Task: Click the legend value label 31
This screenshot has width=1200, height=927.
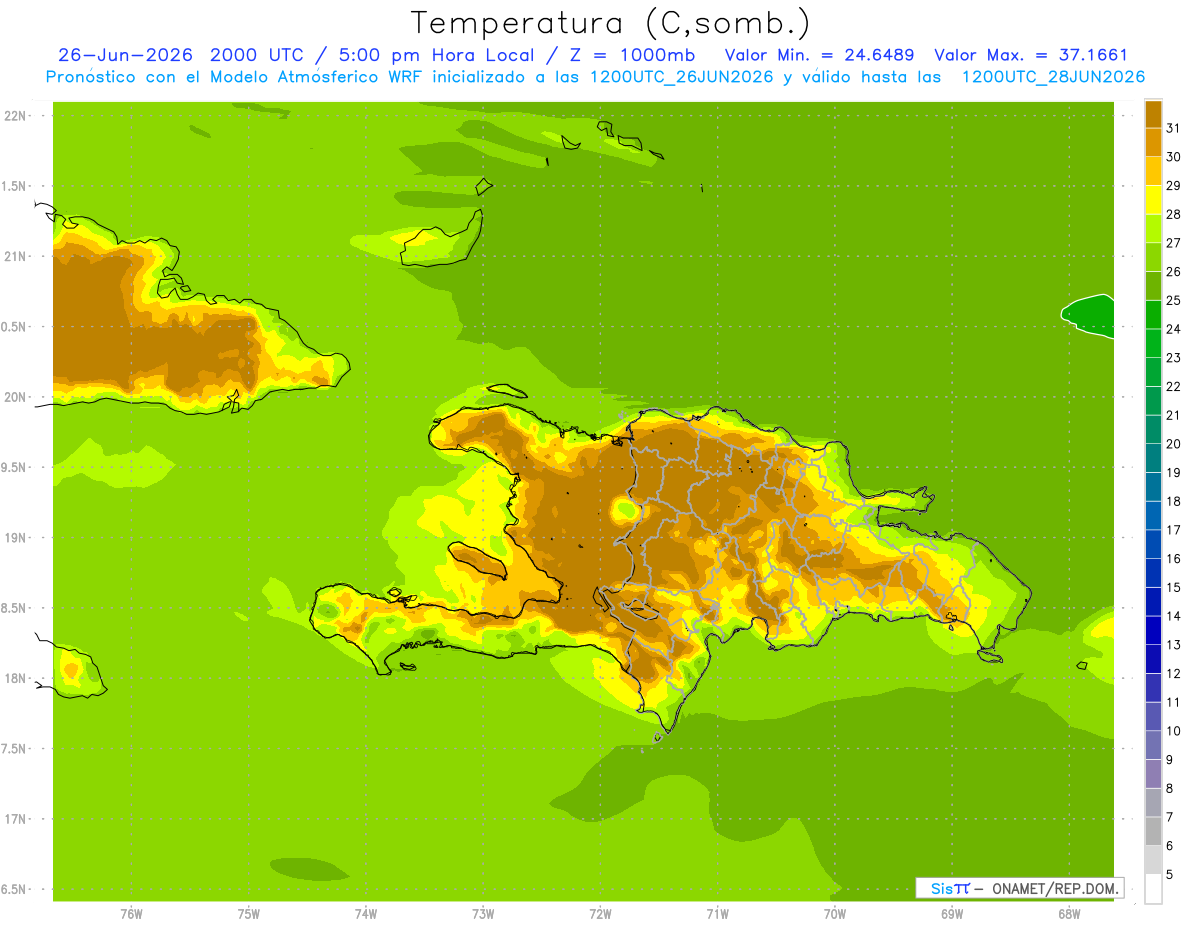Action: pyautogui.click(x=1173, y=128)
